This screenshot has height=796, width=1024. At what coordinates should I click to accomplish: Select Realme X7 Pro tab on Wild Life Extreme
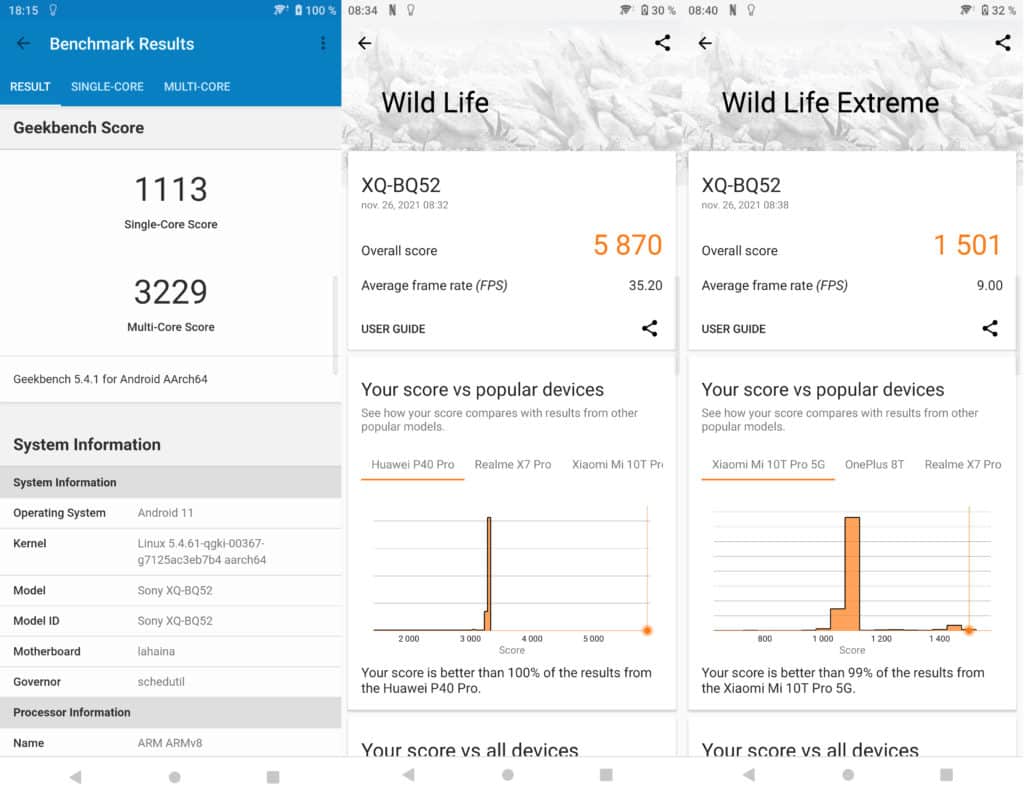pyautogui.click(x=963, y=464)
